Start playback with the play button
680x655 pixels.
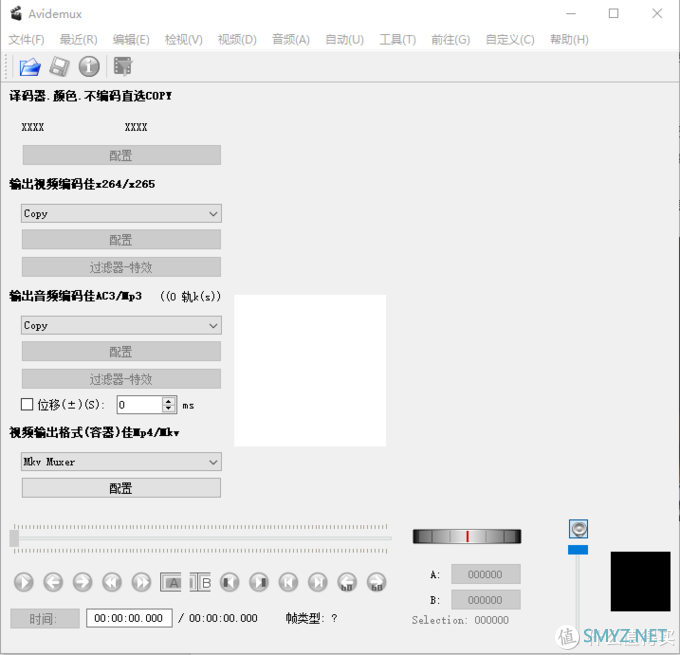[x=23, y=582]
